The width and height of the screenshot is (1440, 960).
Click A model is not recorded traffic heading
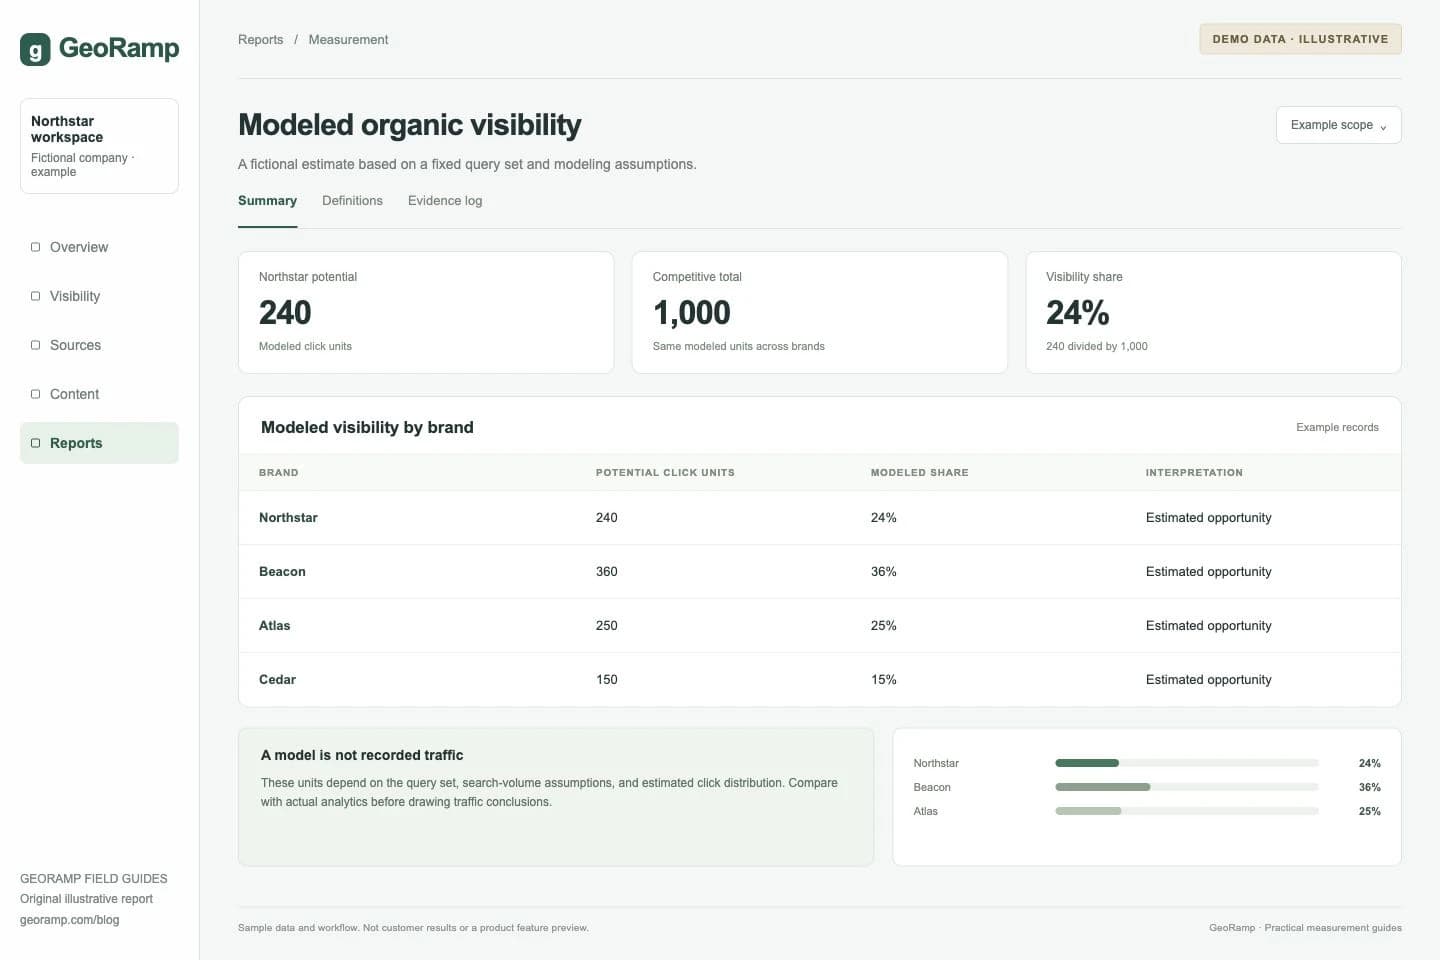(x=362, y=755)
